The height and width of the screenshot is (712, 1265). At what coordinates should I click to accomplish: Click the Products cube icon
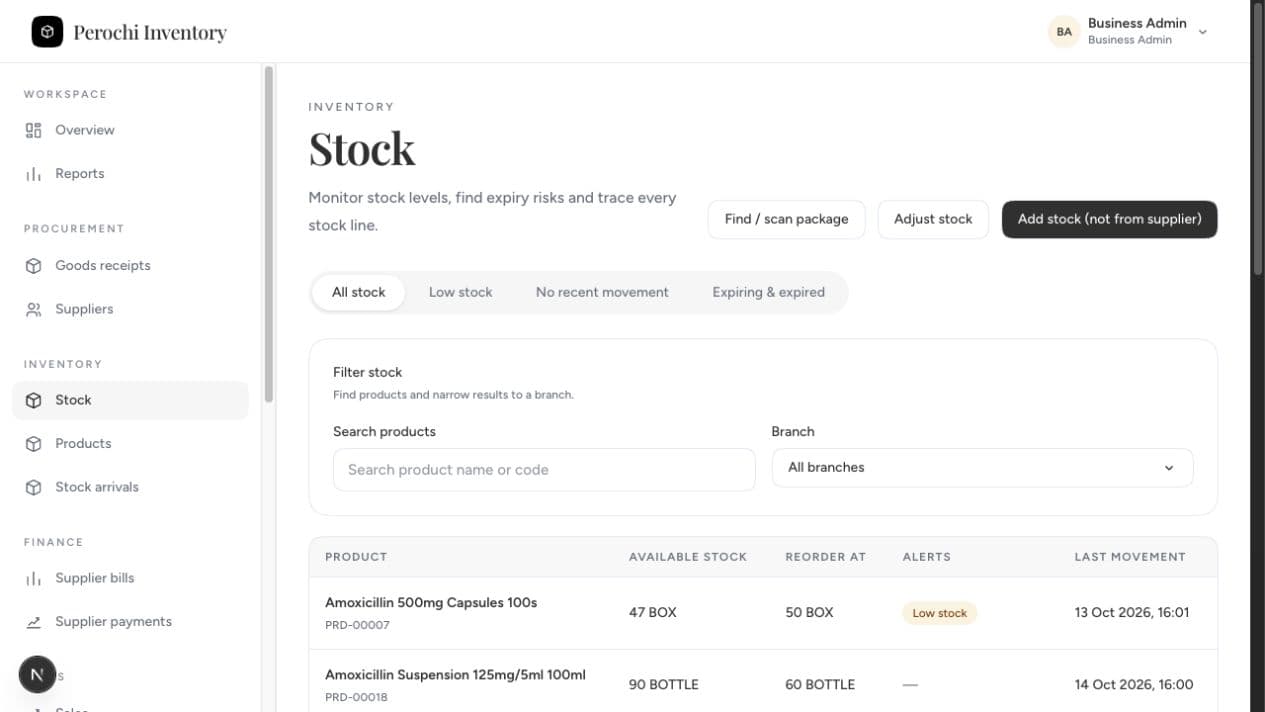pyautogui.click(x=34, y=444)
